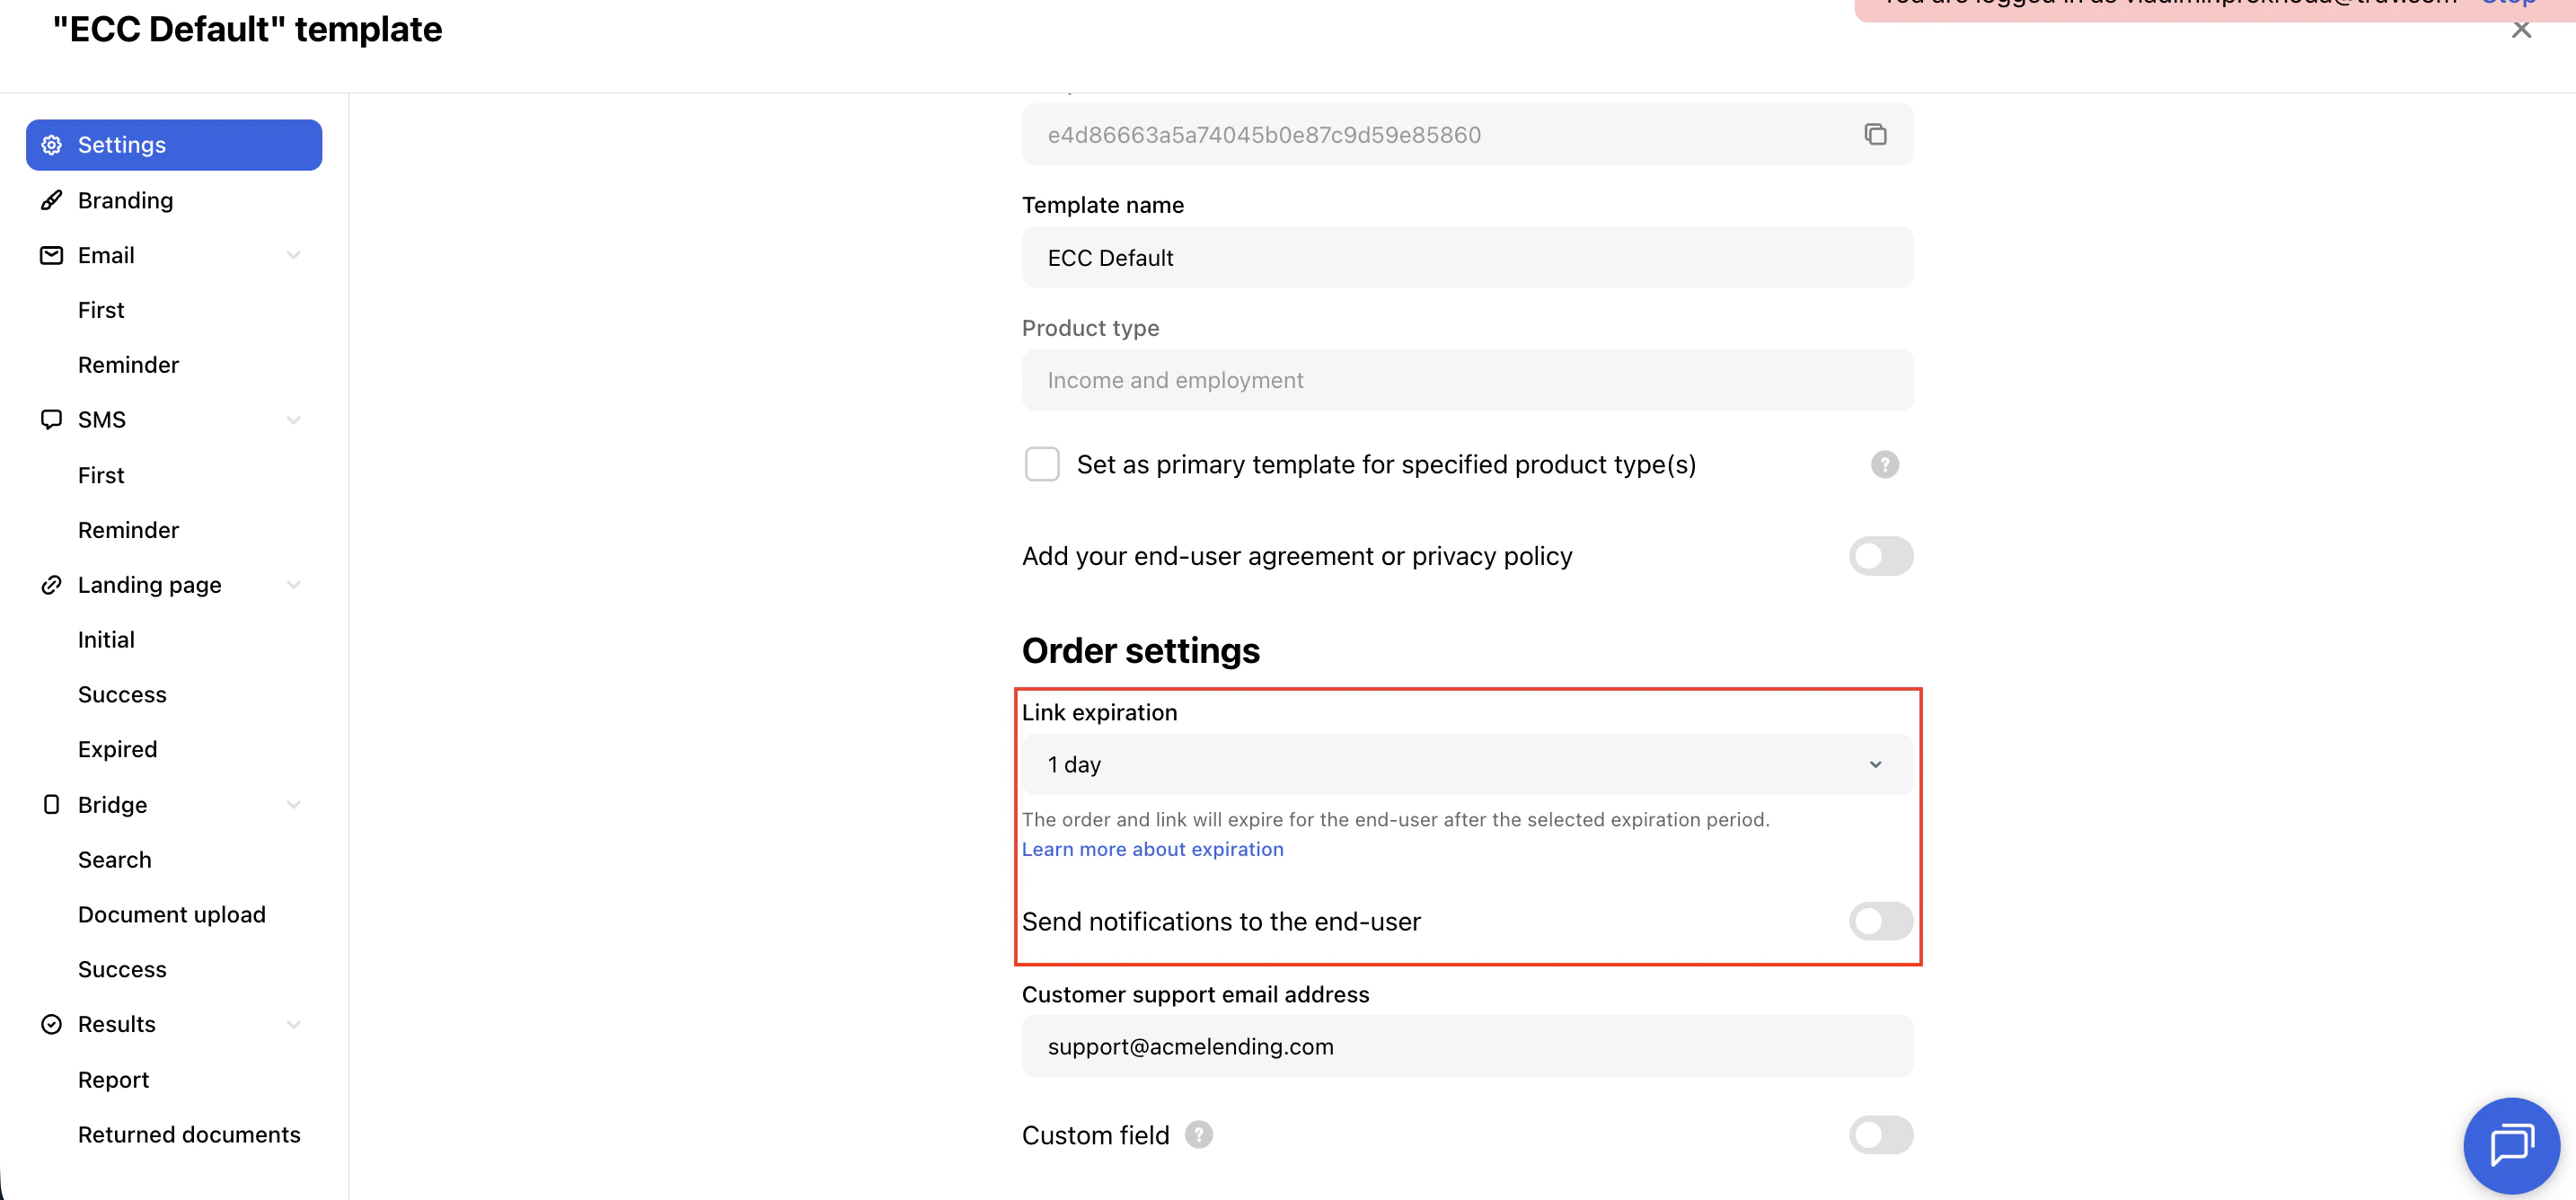Select the Branding paintbrush icon

click(51, 200)
